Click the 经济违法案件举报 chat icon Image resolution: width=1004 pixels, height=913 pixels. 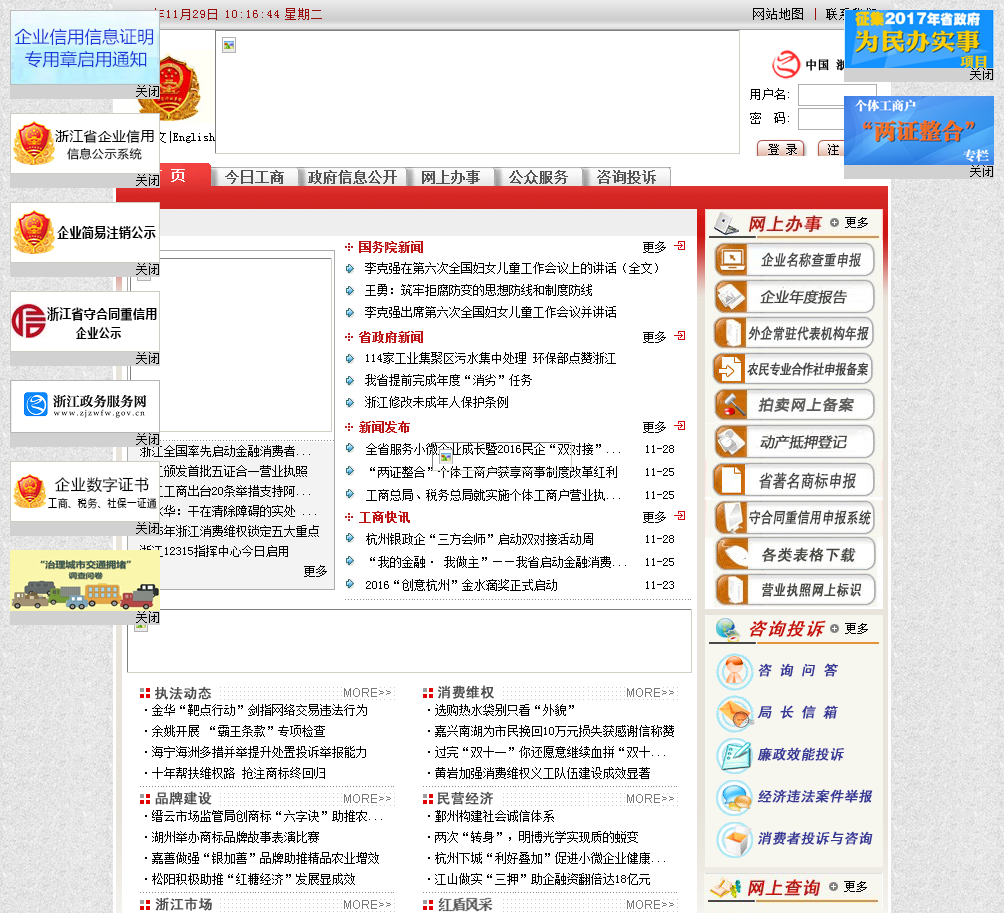(734, 797)
